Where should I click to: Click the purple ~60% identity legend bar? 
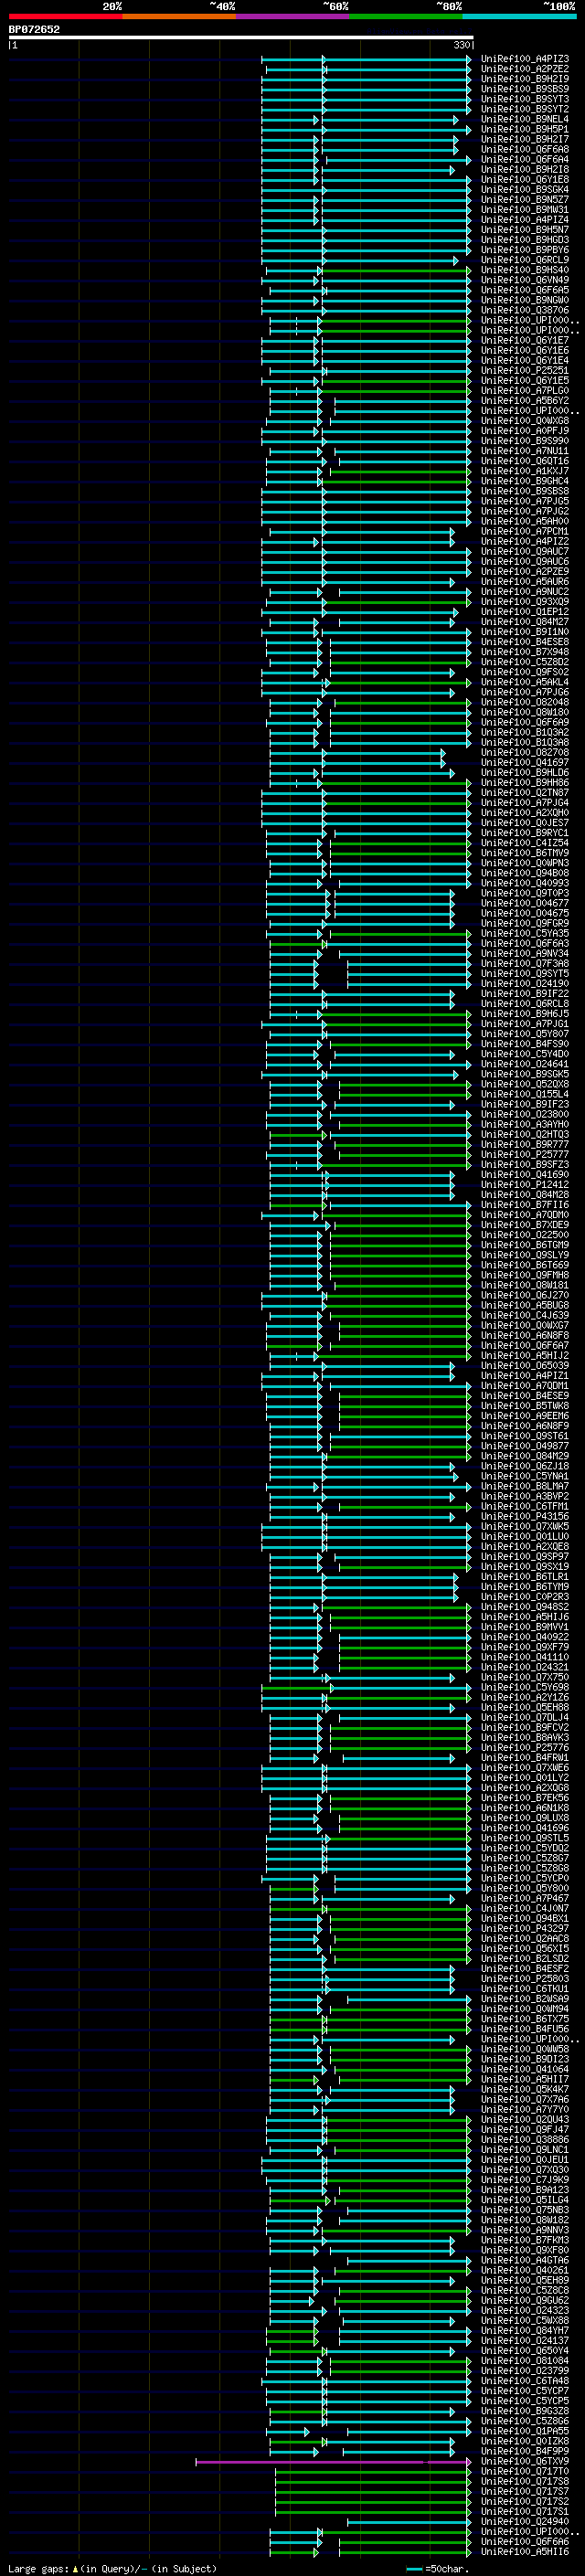(x=293, y=16)
